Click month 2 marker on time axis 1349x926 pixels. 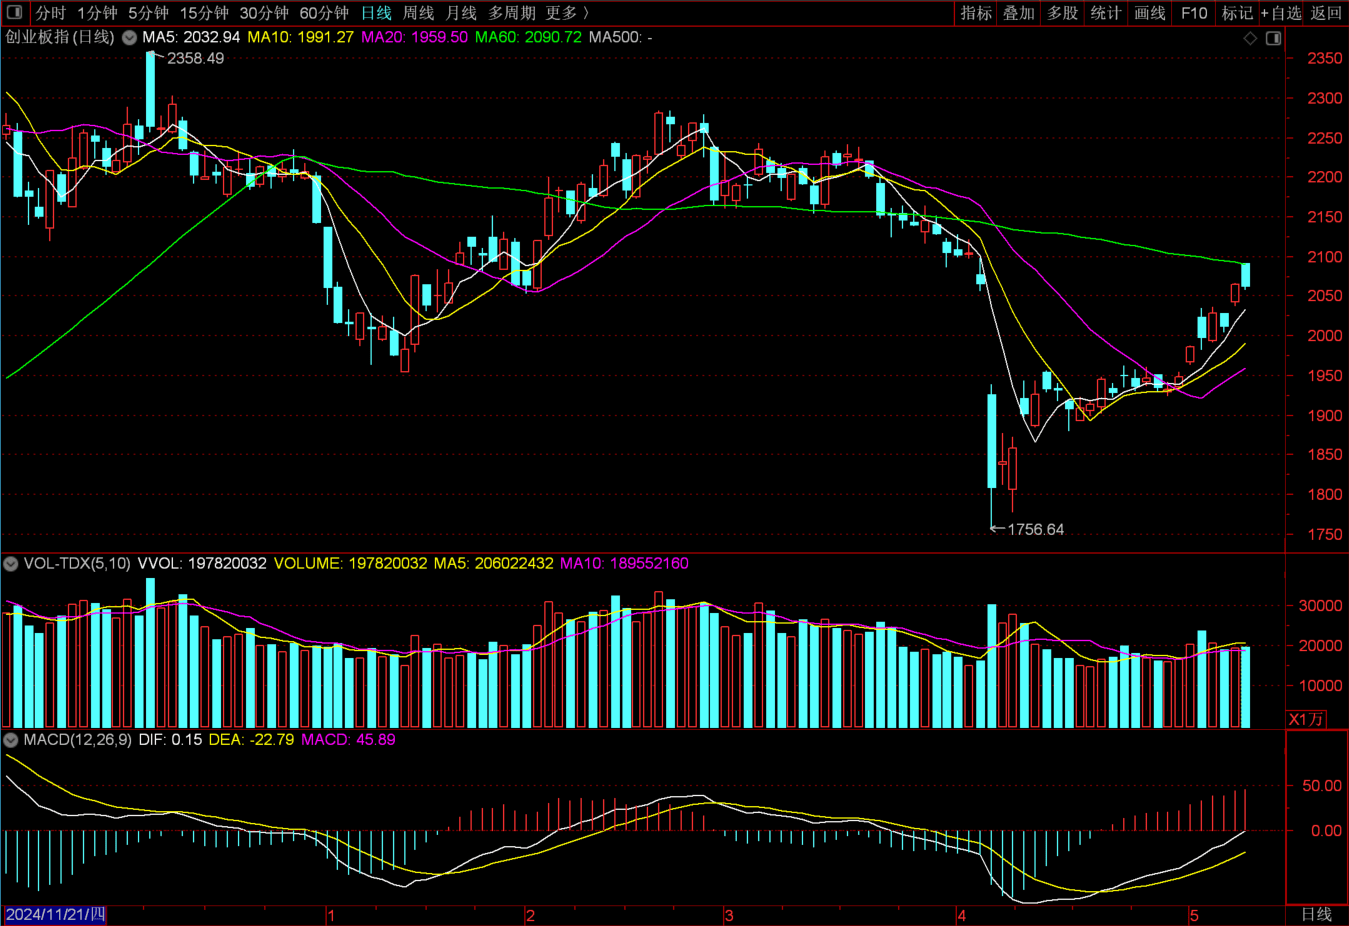(530, 916)
